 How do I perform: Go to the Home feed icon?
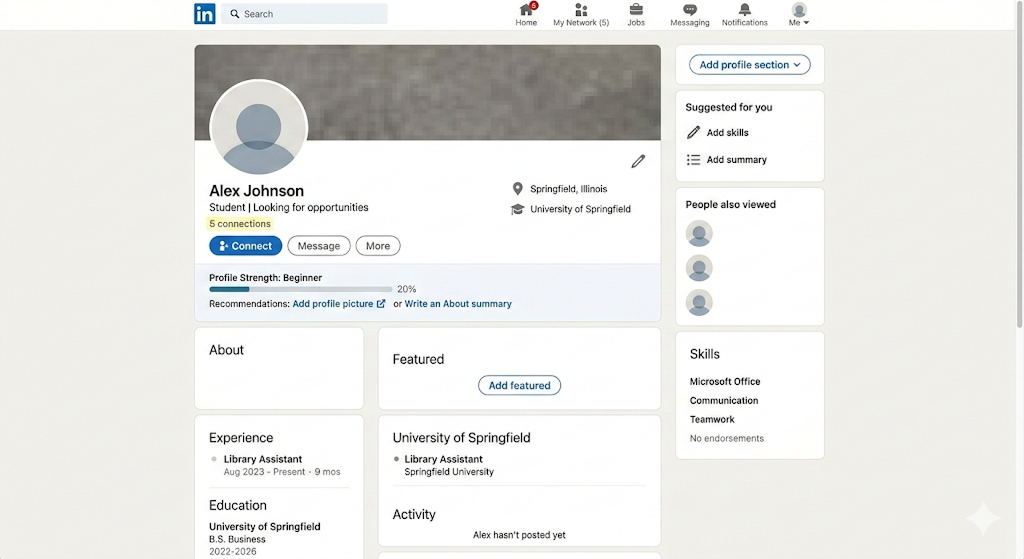pos(526,10)
